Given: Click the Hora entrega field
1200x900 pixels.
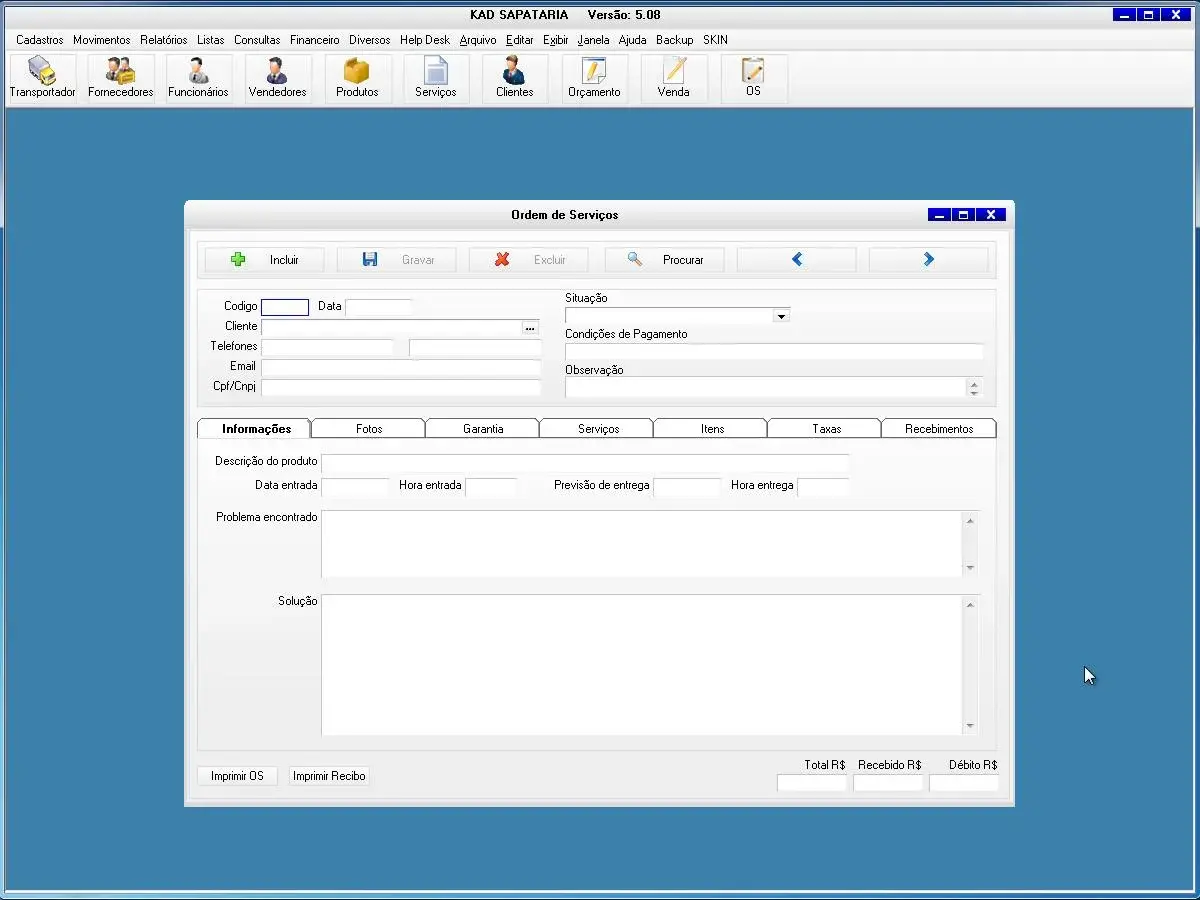Looking at the screenshot, I should (x=823, y=487).
